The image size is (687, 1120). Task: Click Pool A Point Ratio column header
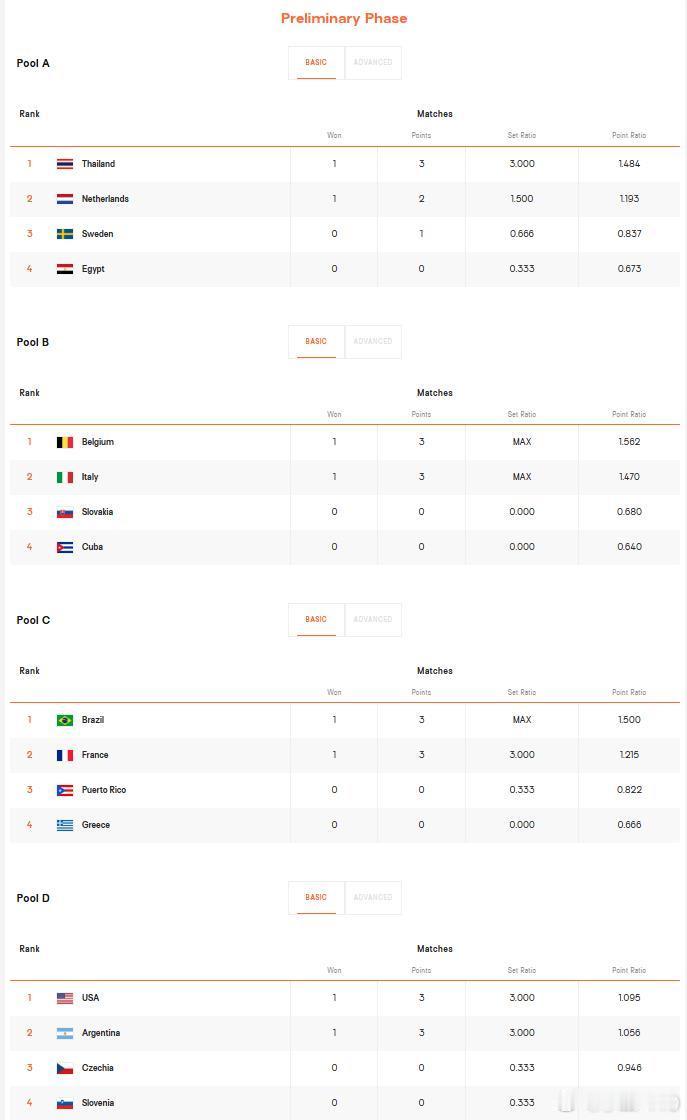click(x=628, y=135)
